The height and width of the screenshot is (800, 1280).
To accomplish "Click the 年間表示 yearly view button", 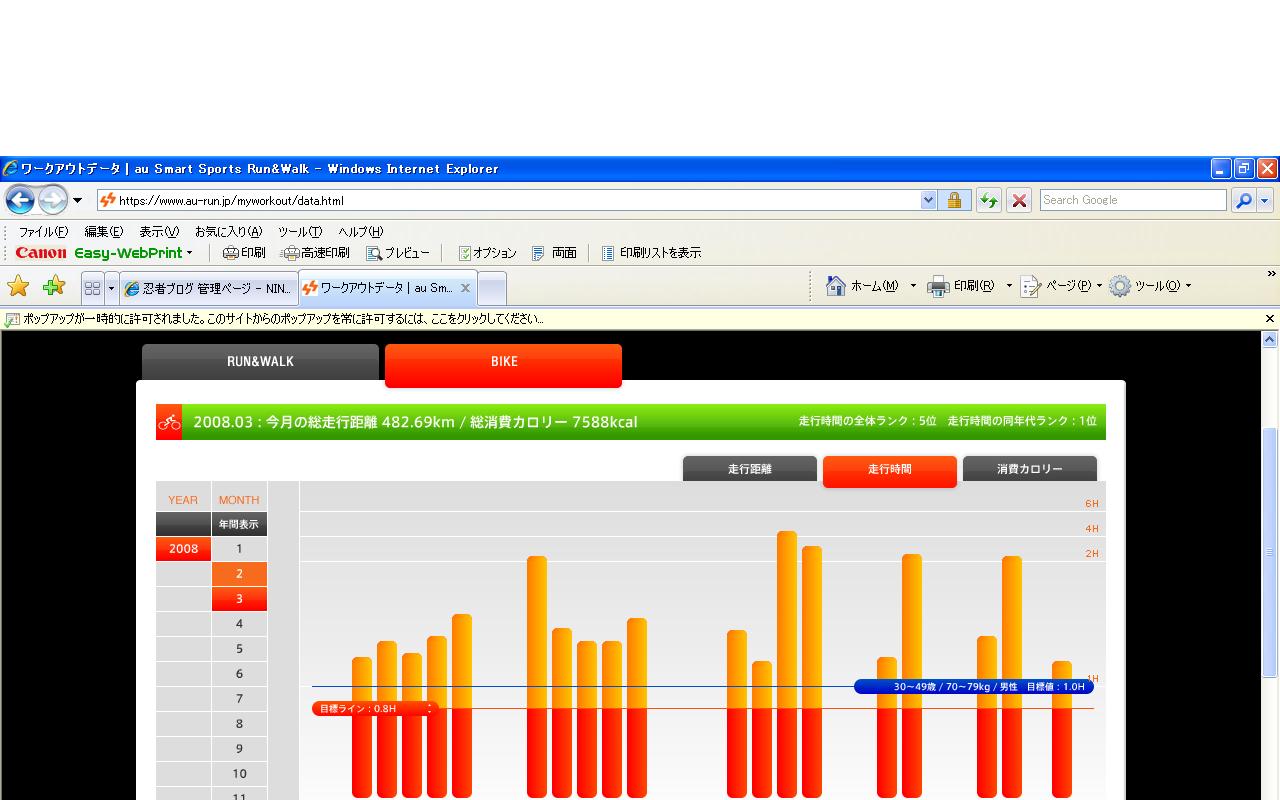I will 239,524.
